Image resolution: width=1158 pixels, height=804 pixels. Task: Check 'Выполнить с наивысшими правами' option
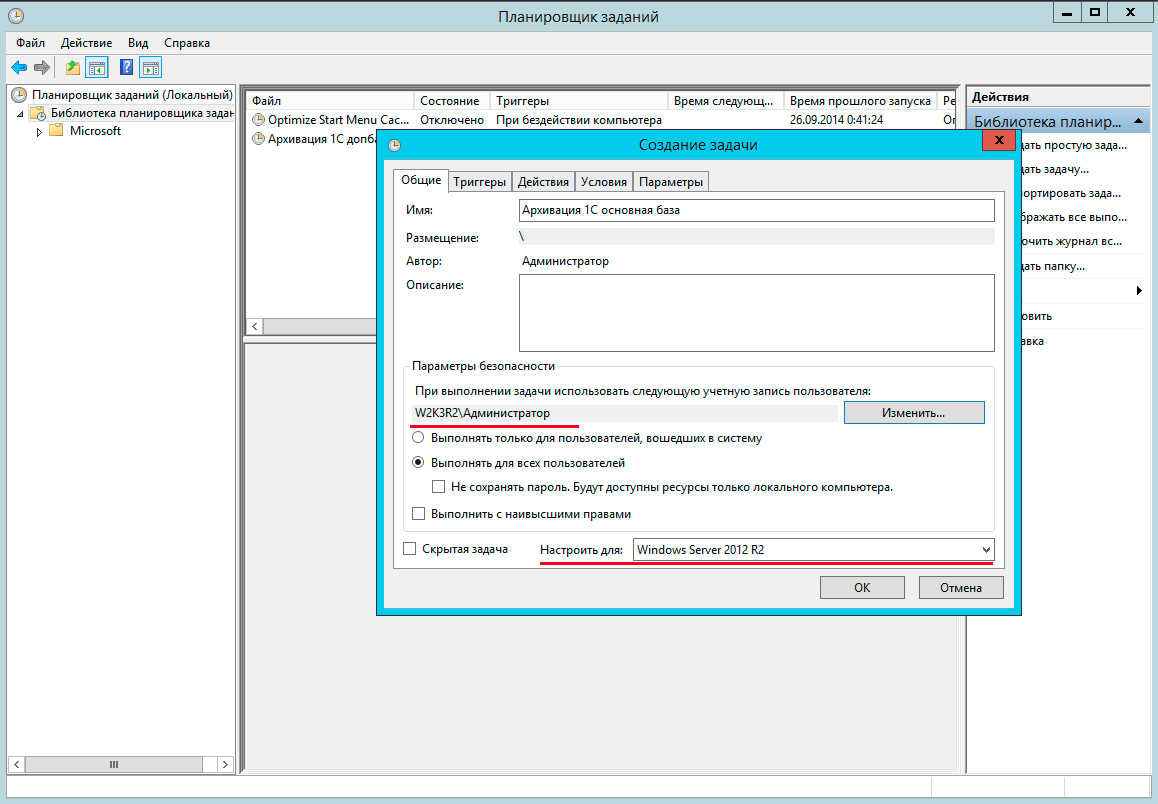419,514
